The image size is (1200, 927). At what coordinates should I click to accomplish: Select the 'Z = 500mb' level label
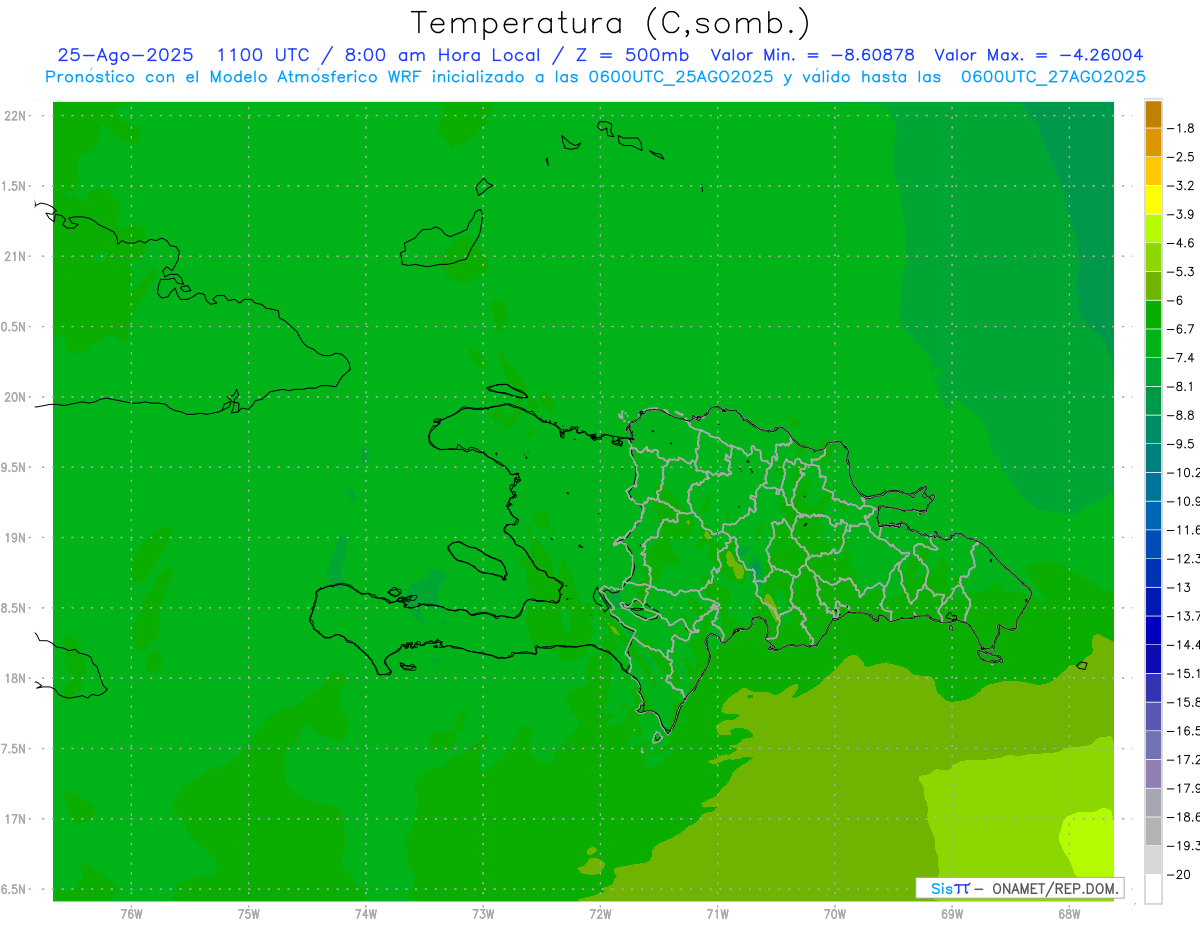[x=631, y=55]
